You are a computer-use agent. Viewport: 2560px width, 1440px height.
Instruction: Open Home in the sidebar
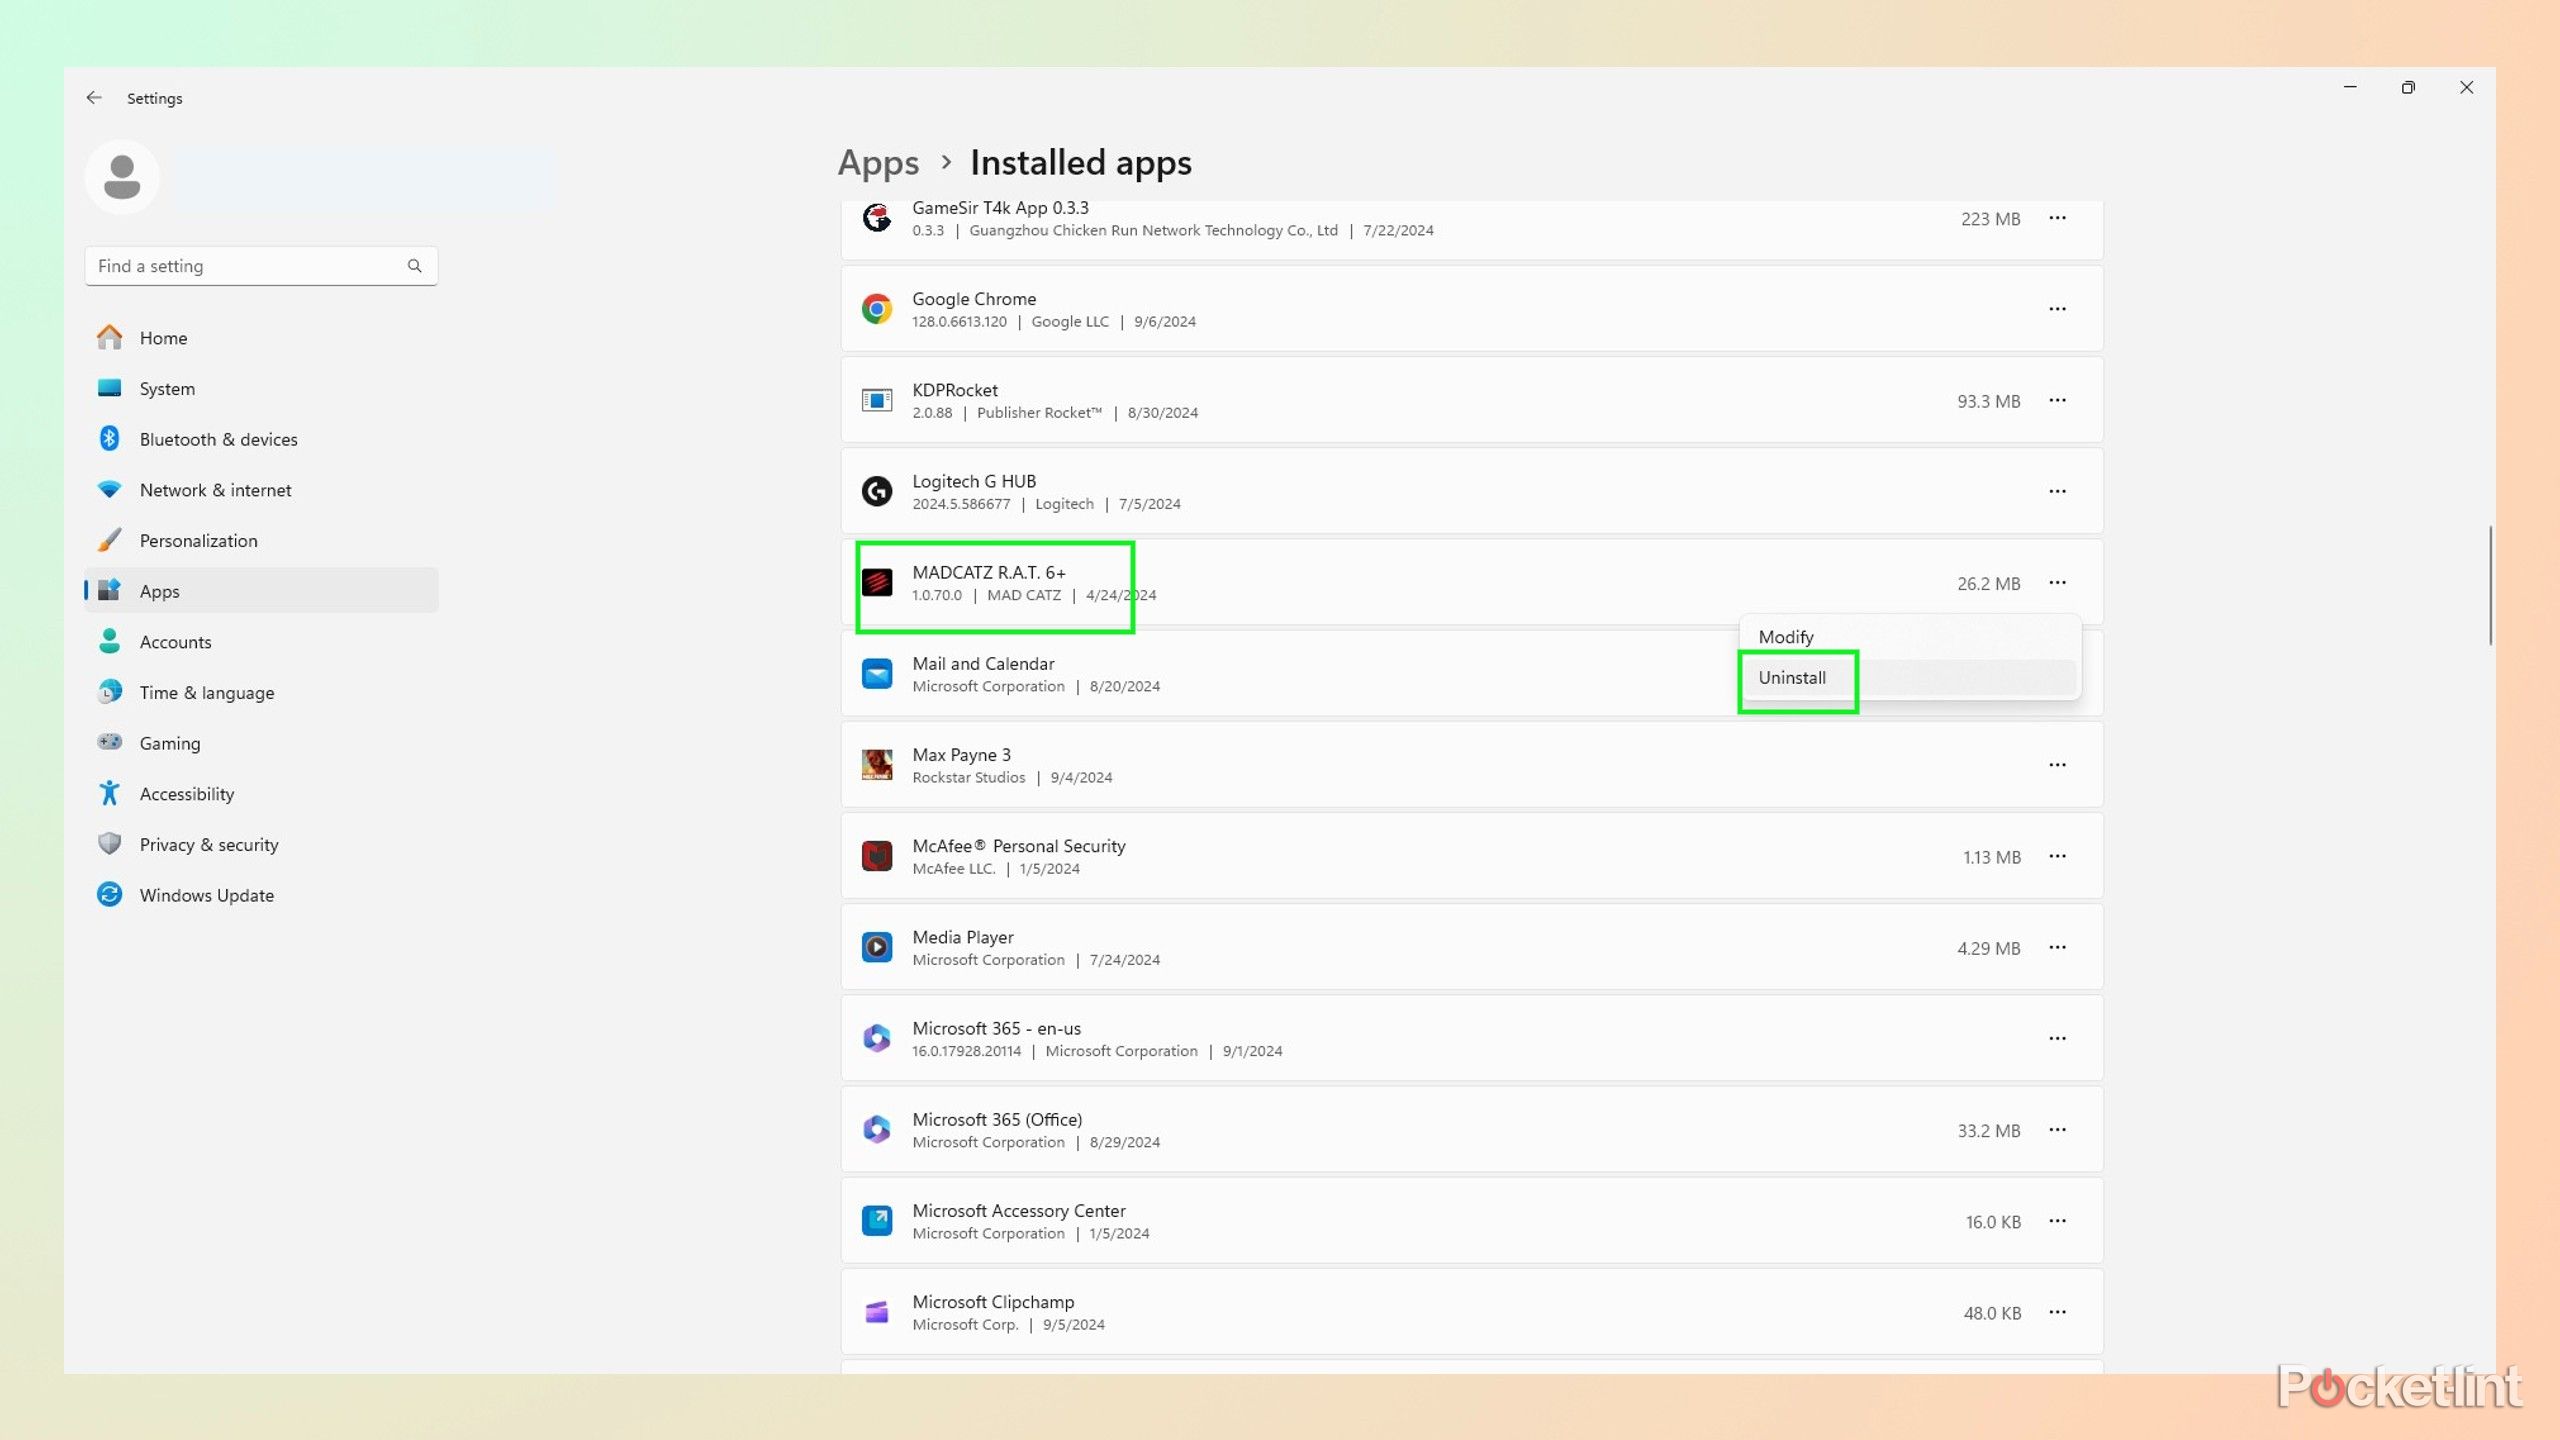point(262,338)
